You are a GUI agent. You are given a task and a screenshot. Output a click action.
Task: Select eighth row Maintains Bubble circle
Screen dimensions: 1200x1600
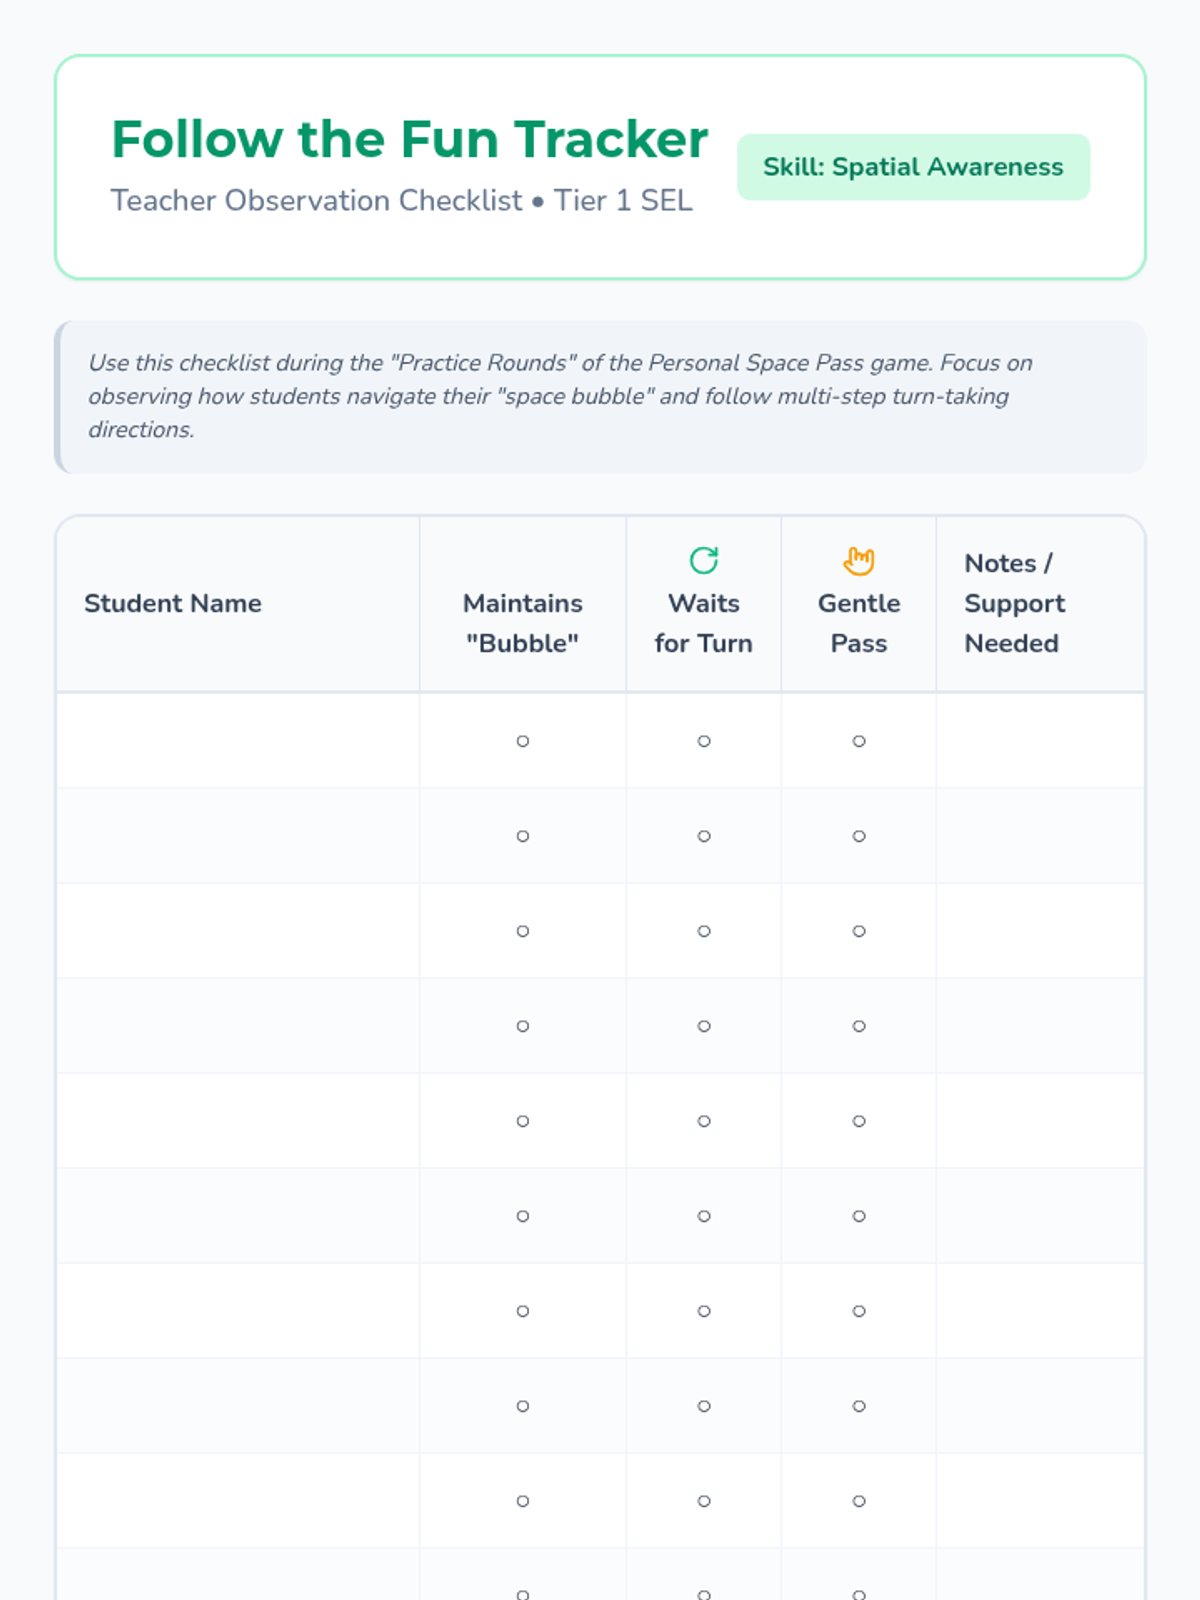pos(522,1406)
